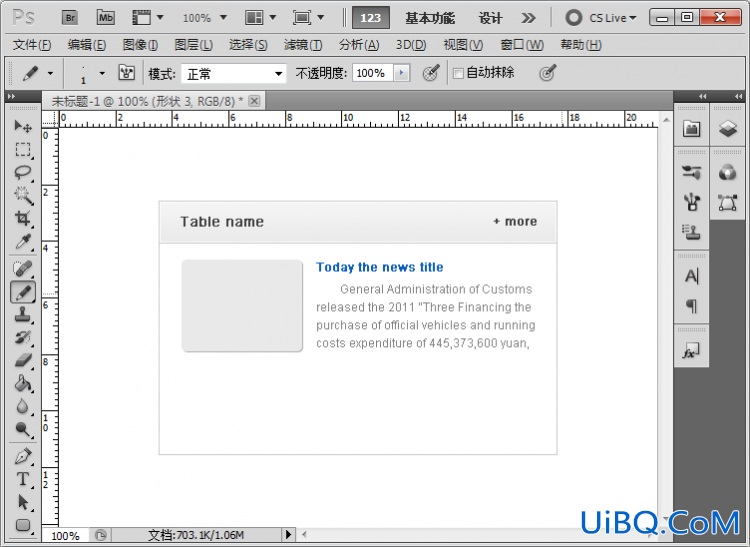
Task: Open the Styles fx panel icon
Action: pyautogui.click(x=692, y=350)
